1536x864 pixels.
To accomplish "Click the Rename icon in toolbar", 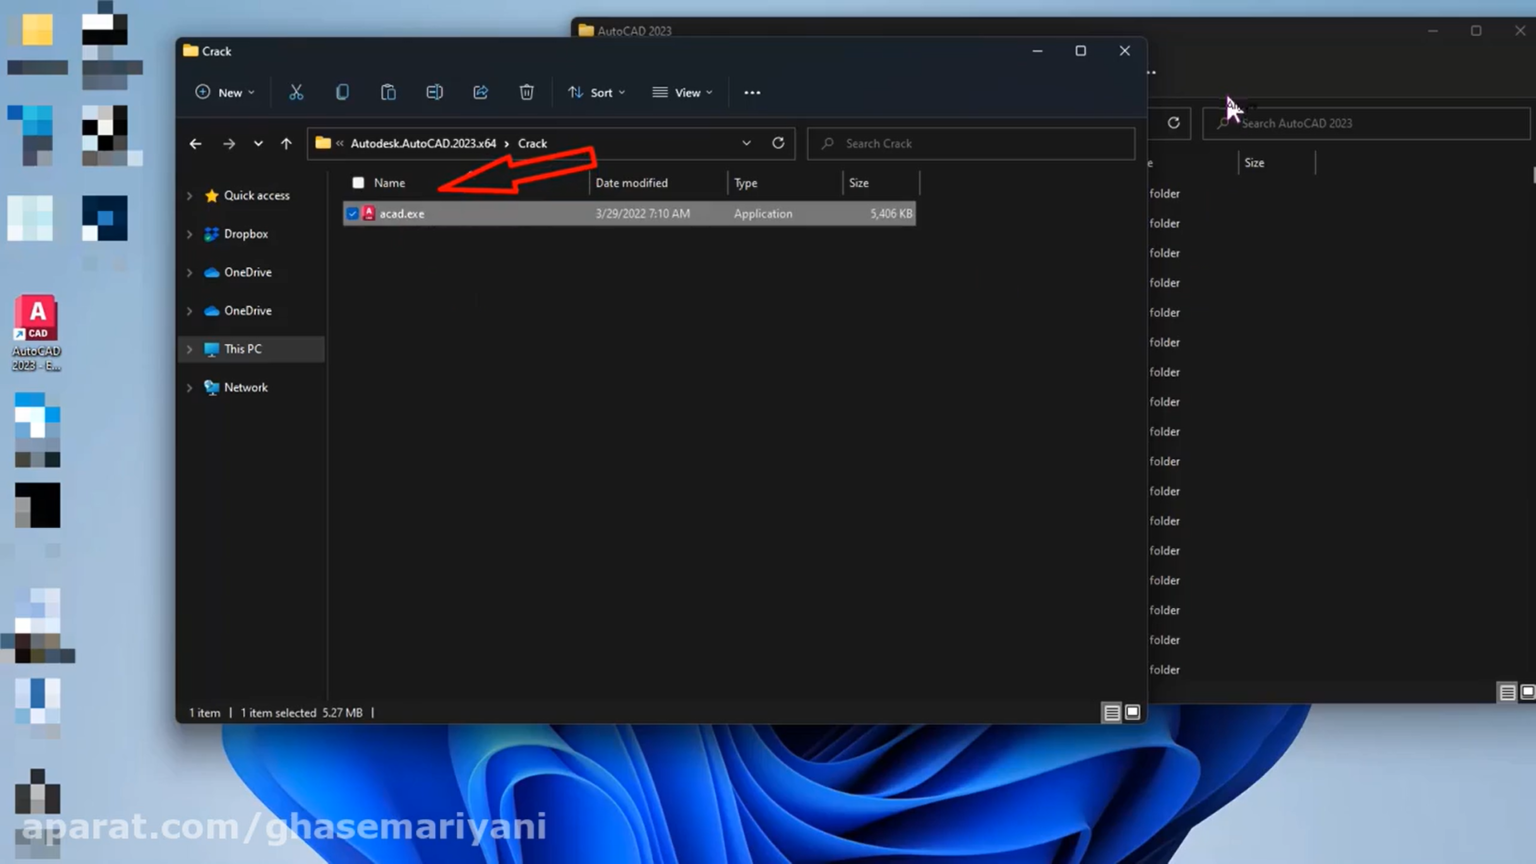I will [x=434, y=92].
